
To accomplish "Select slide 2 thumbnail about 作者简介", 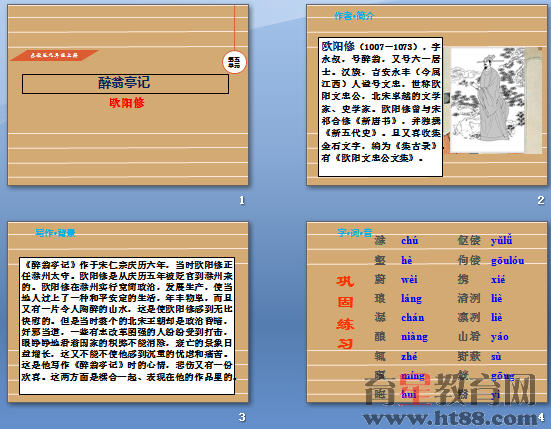I will click(427, 95).
